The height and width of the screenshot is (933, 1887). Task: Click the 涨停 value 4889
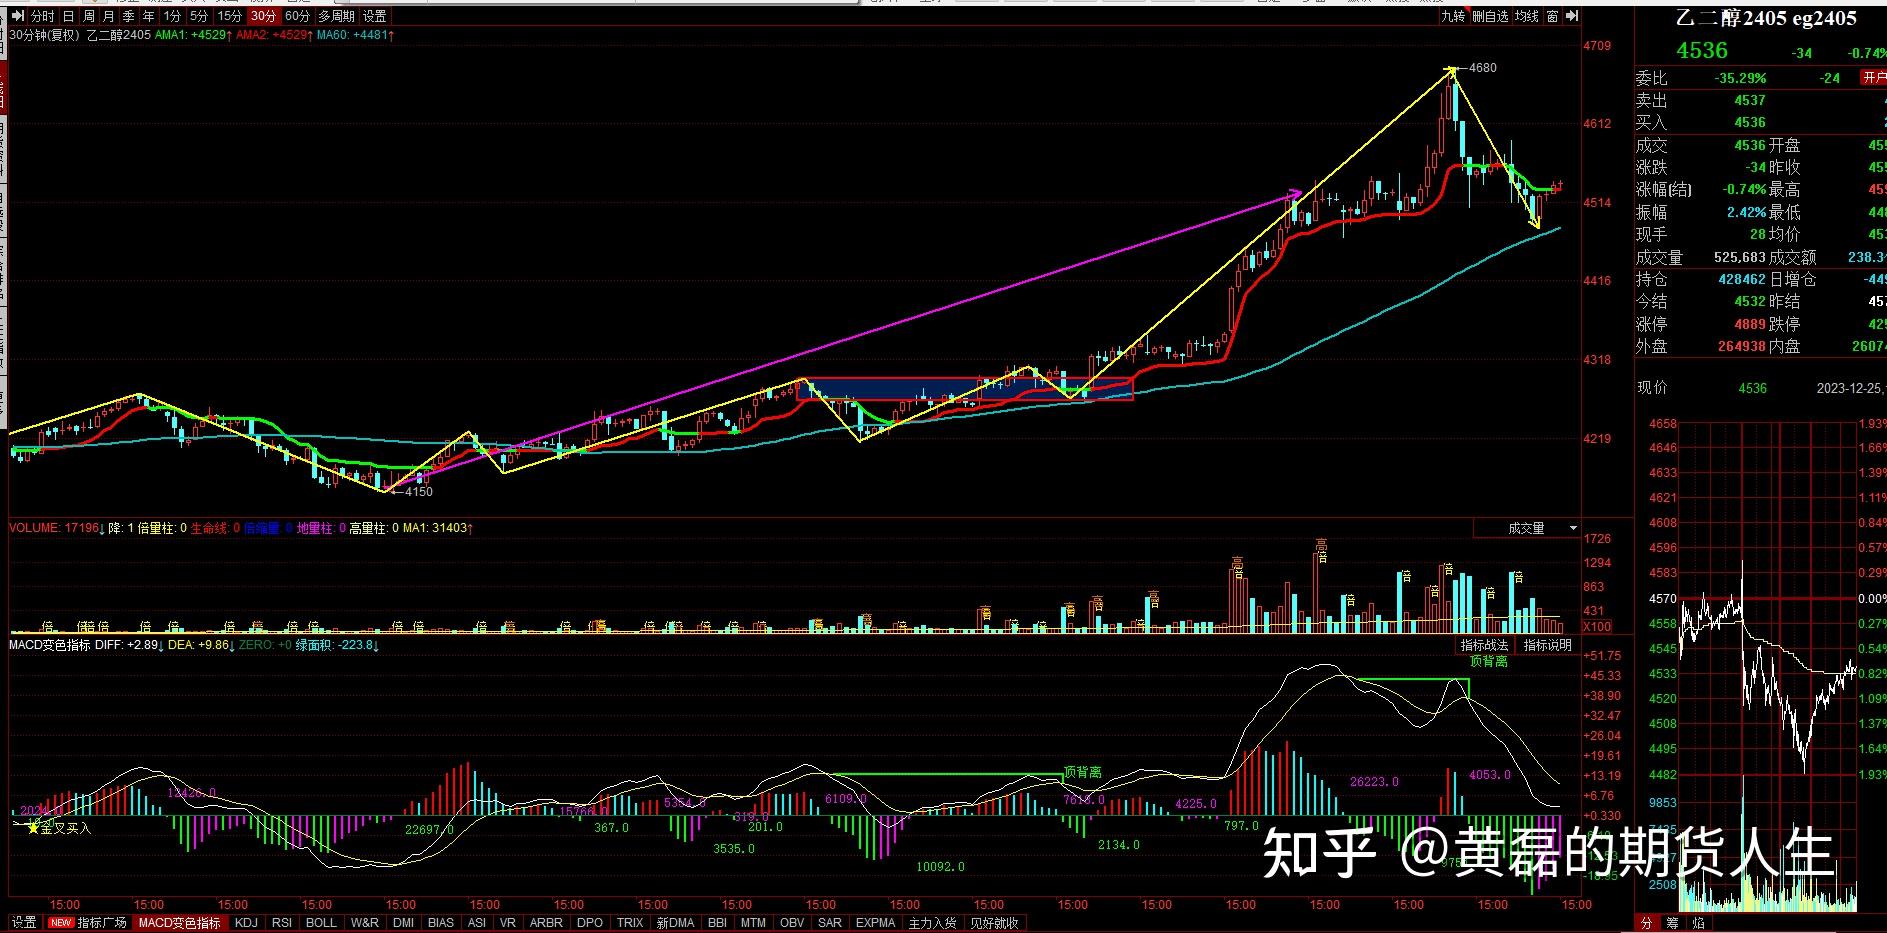tap(1750, 324)
